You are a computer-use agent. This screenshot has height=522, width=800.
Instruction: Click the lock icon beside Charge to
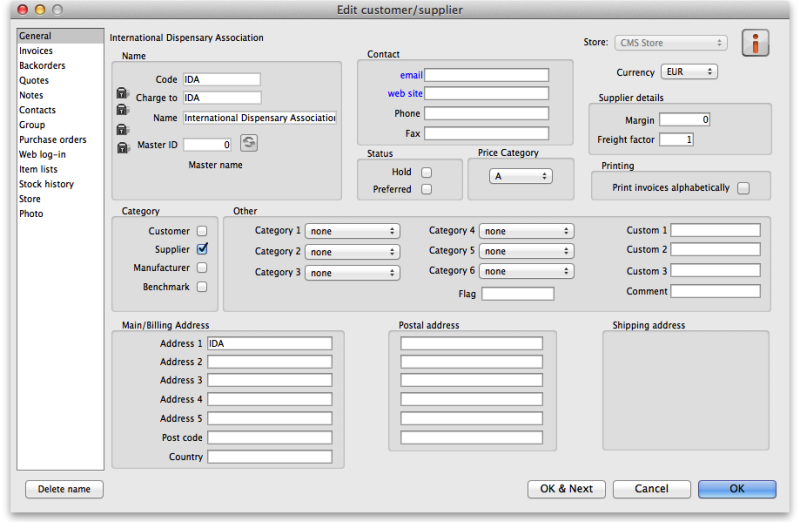coord(122,94)
